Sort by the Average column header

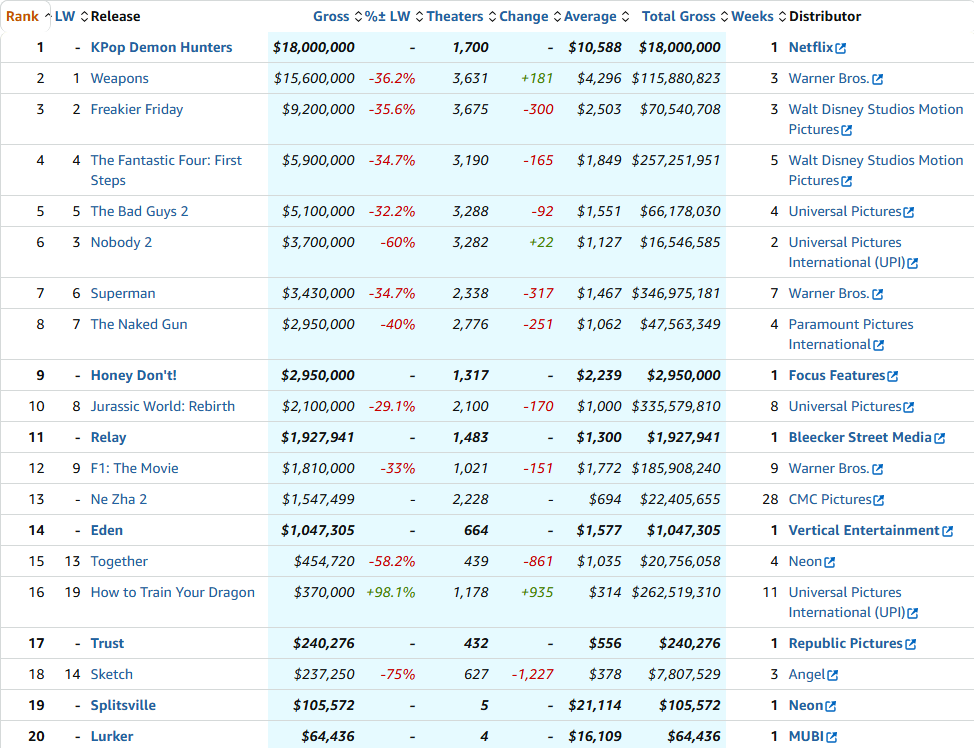point(590,16)
